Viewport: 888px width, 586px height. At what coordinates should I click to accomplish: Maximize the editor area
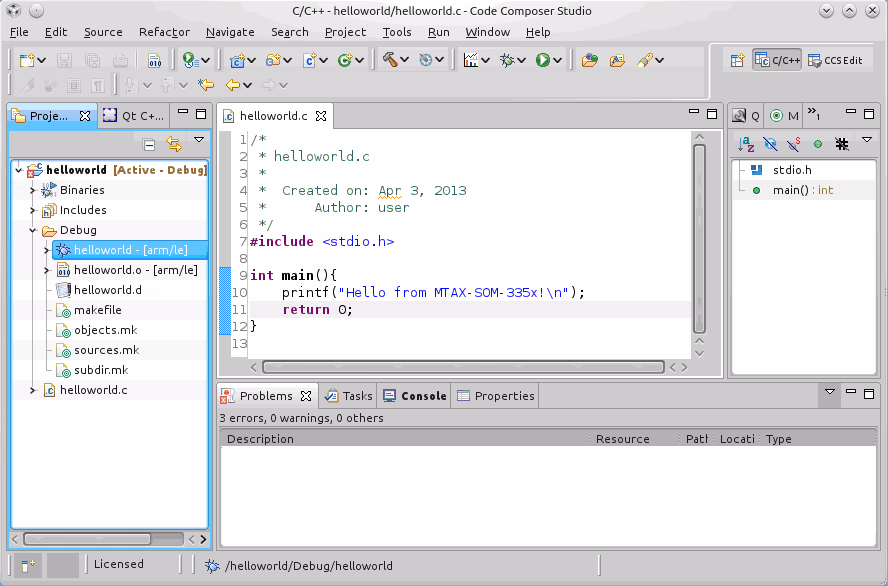712,114
